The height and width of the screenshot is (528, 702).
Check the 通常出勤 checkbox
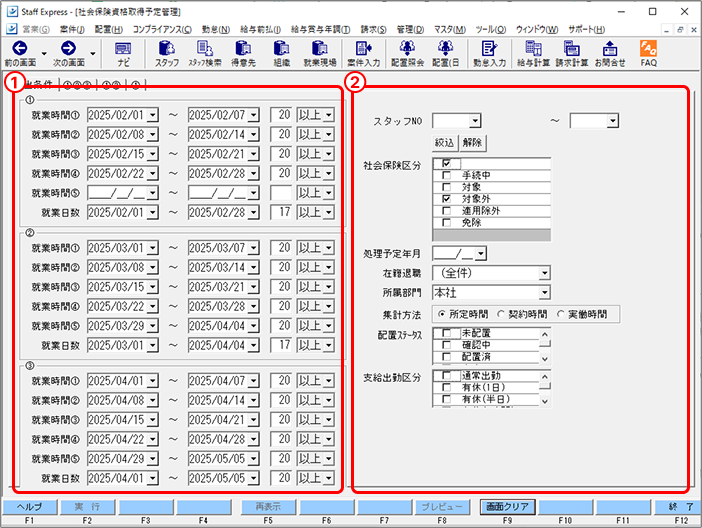tap(446, 375)
